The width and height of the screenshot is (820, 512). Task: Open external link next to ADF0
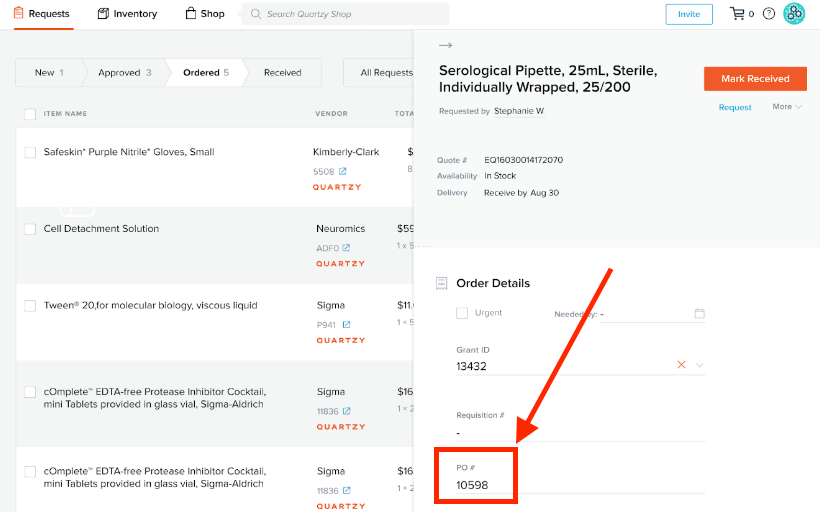pos(346,247)
